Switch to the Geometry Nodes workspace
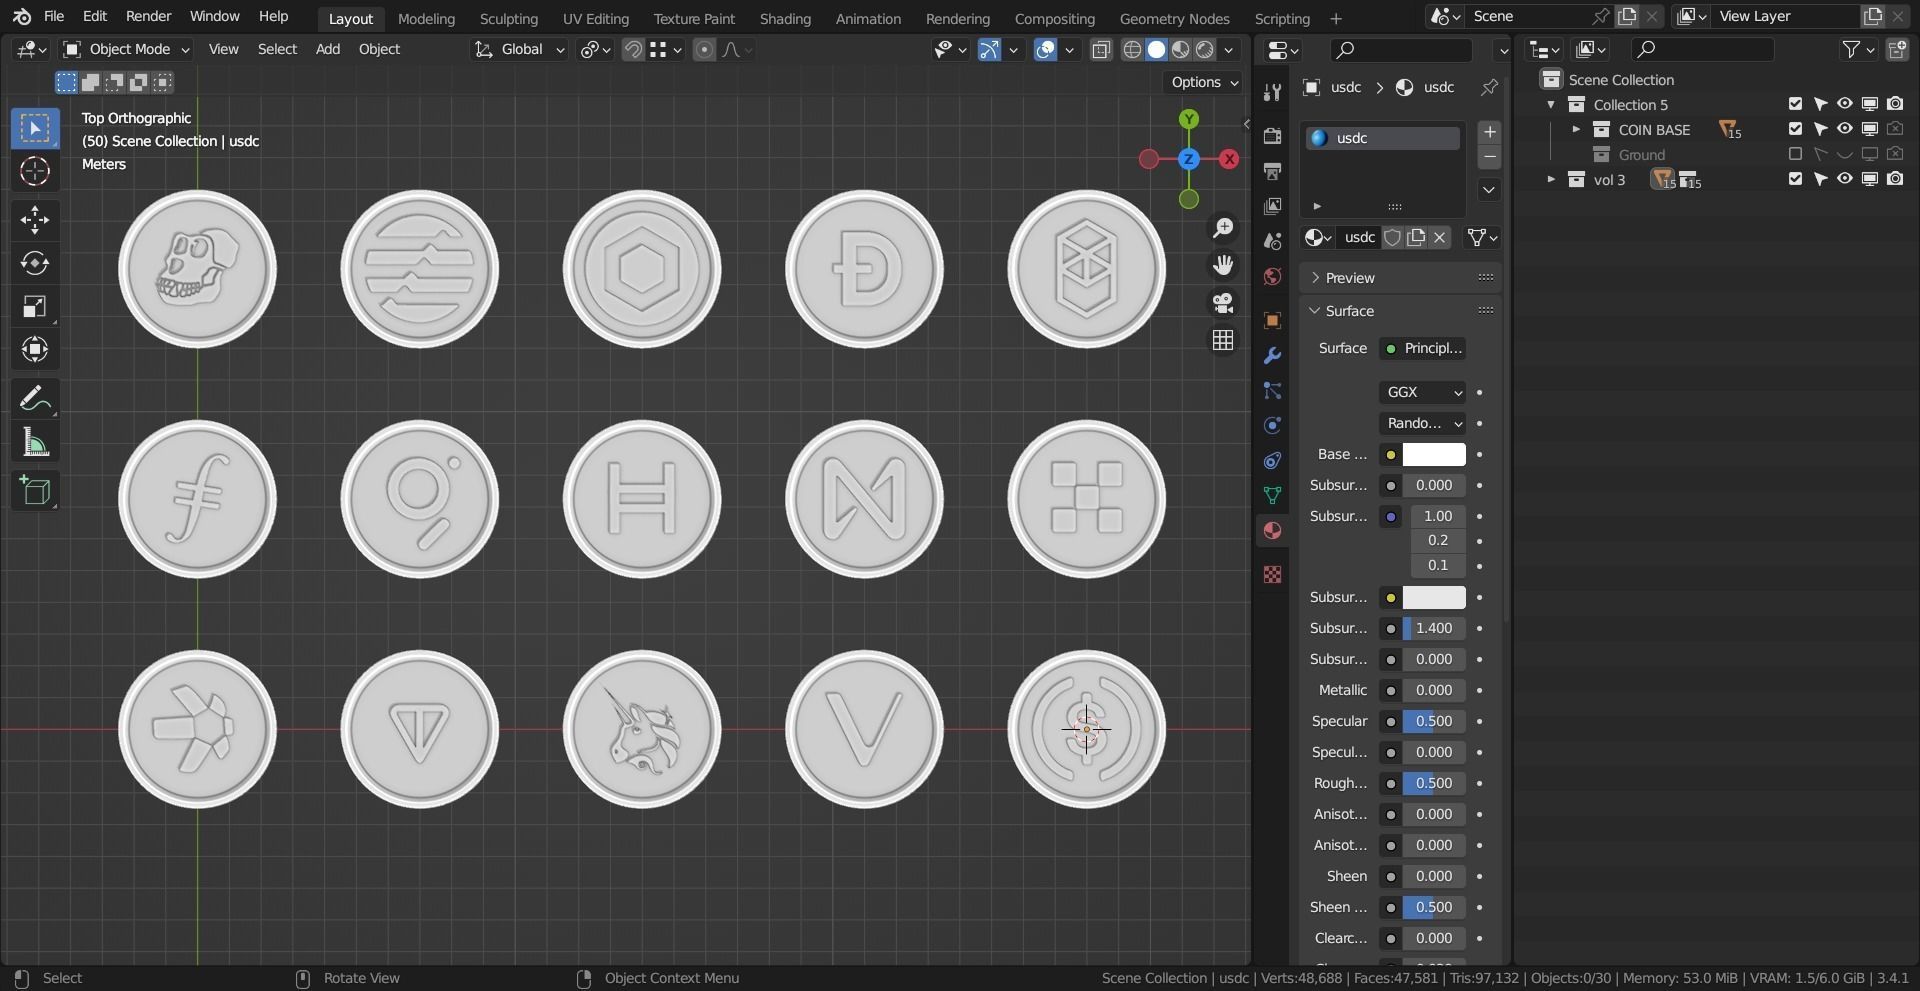This screenshot has height=991, width=1920. pyautogui.click(x=1174, y=18)
